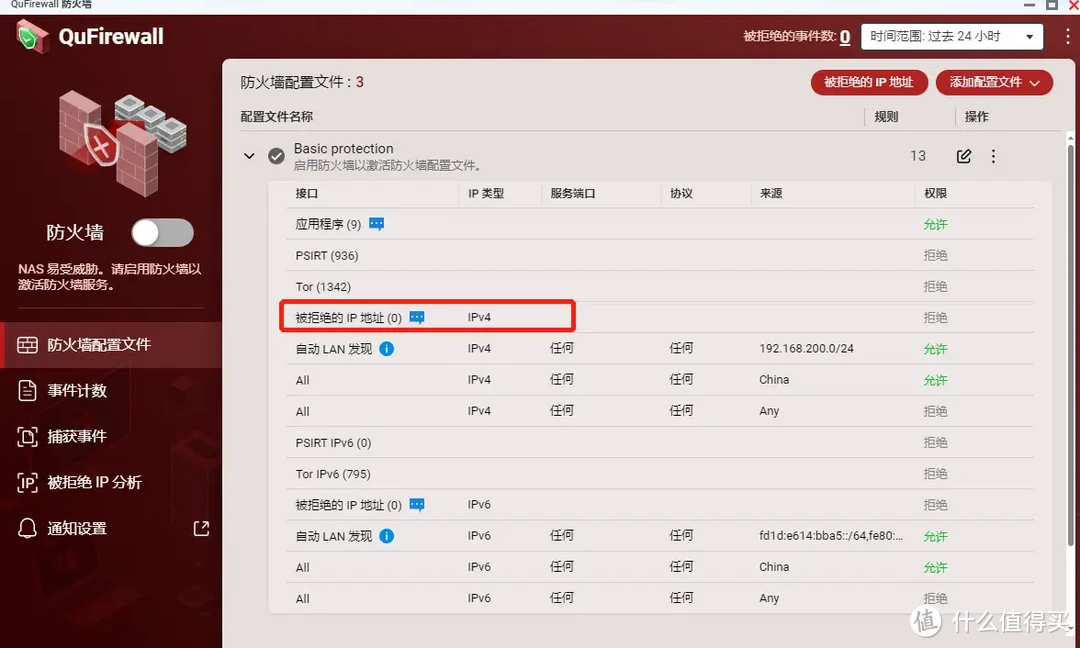This screenshot has width=1080, height=648.
Task: Open comment icon next to IPv4 被拒绝的 IP 地址
Action: click(x=417, y=317)
